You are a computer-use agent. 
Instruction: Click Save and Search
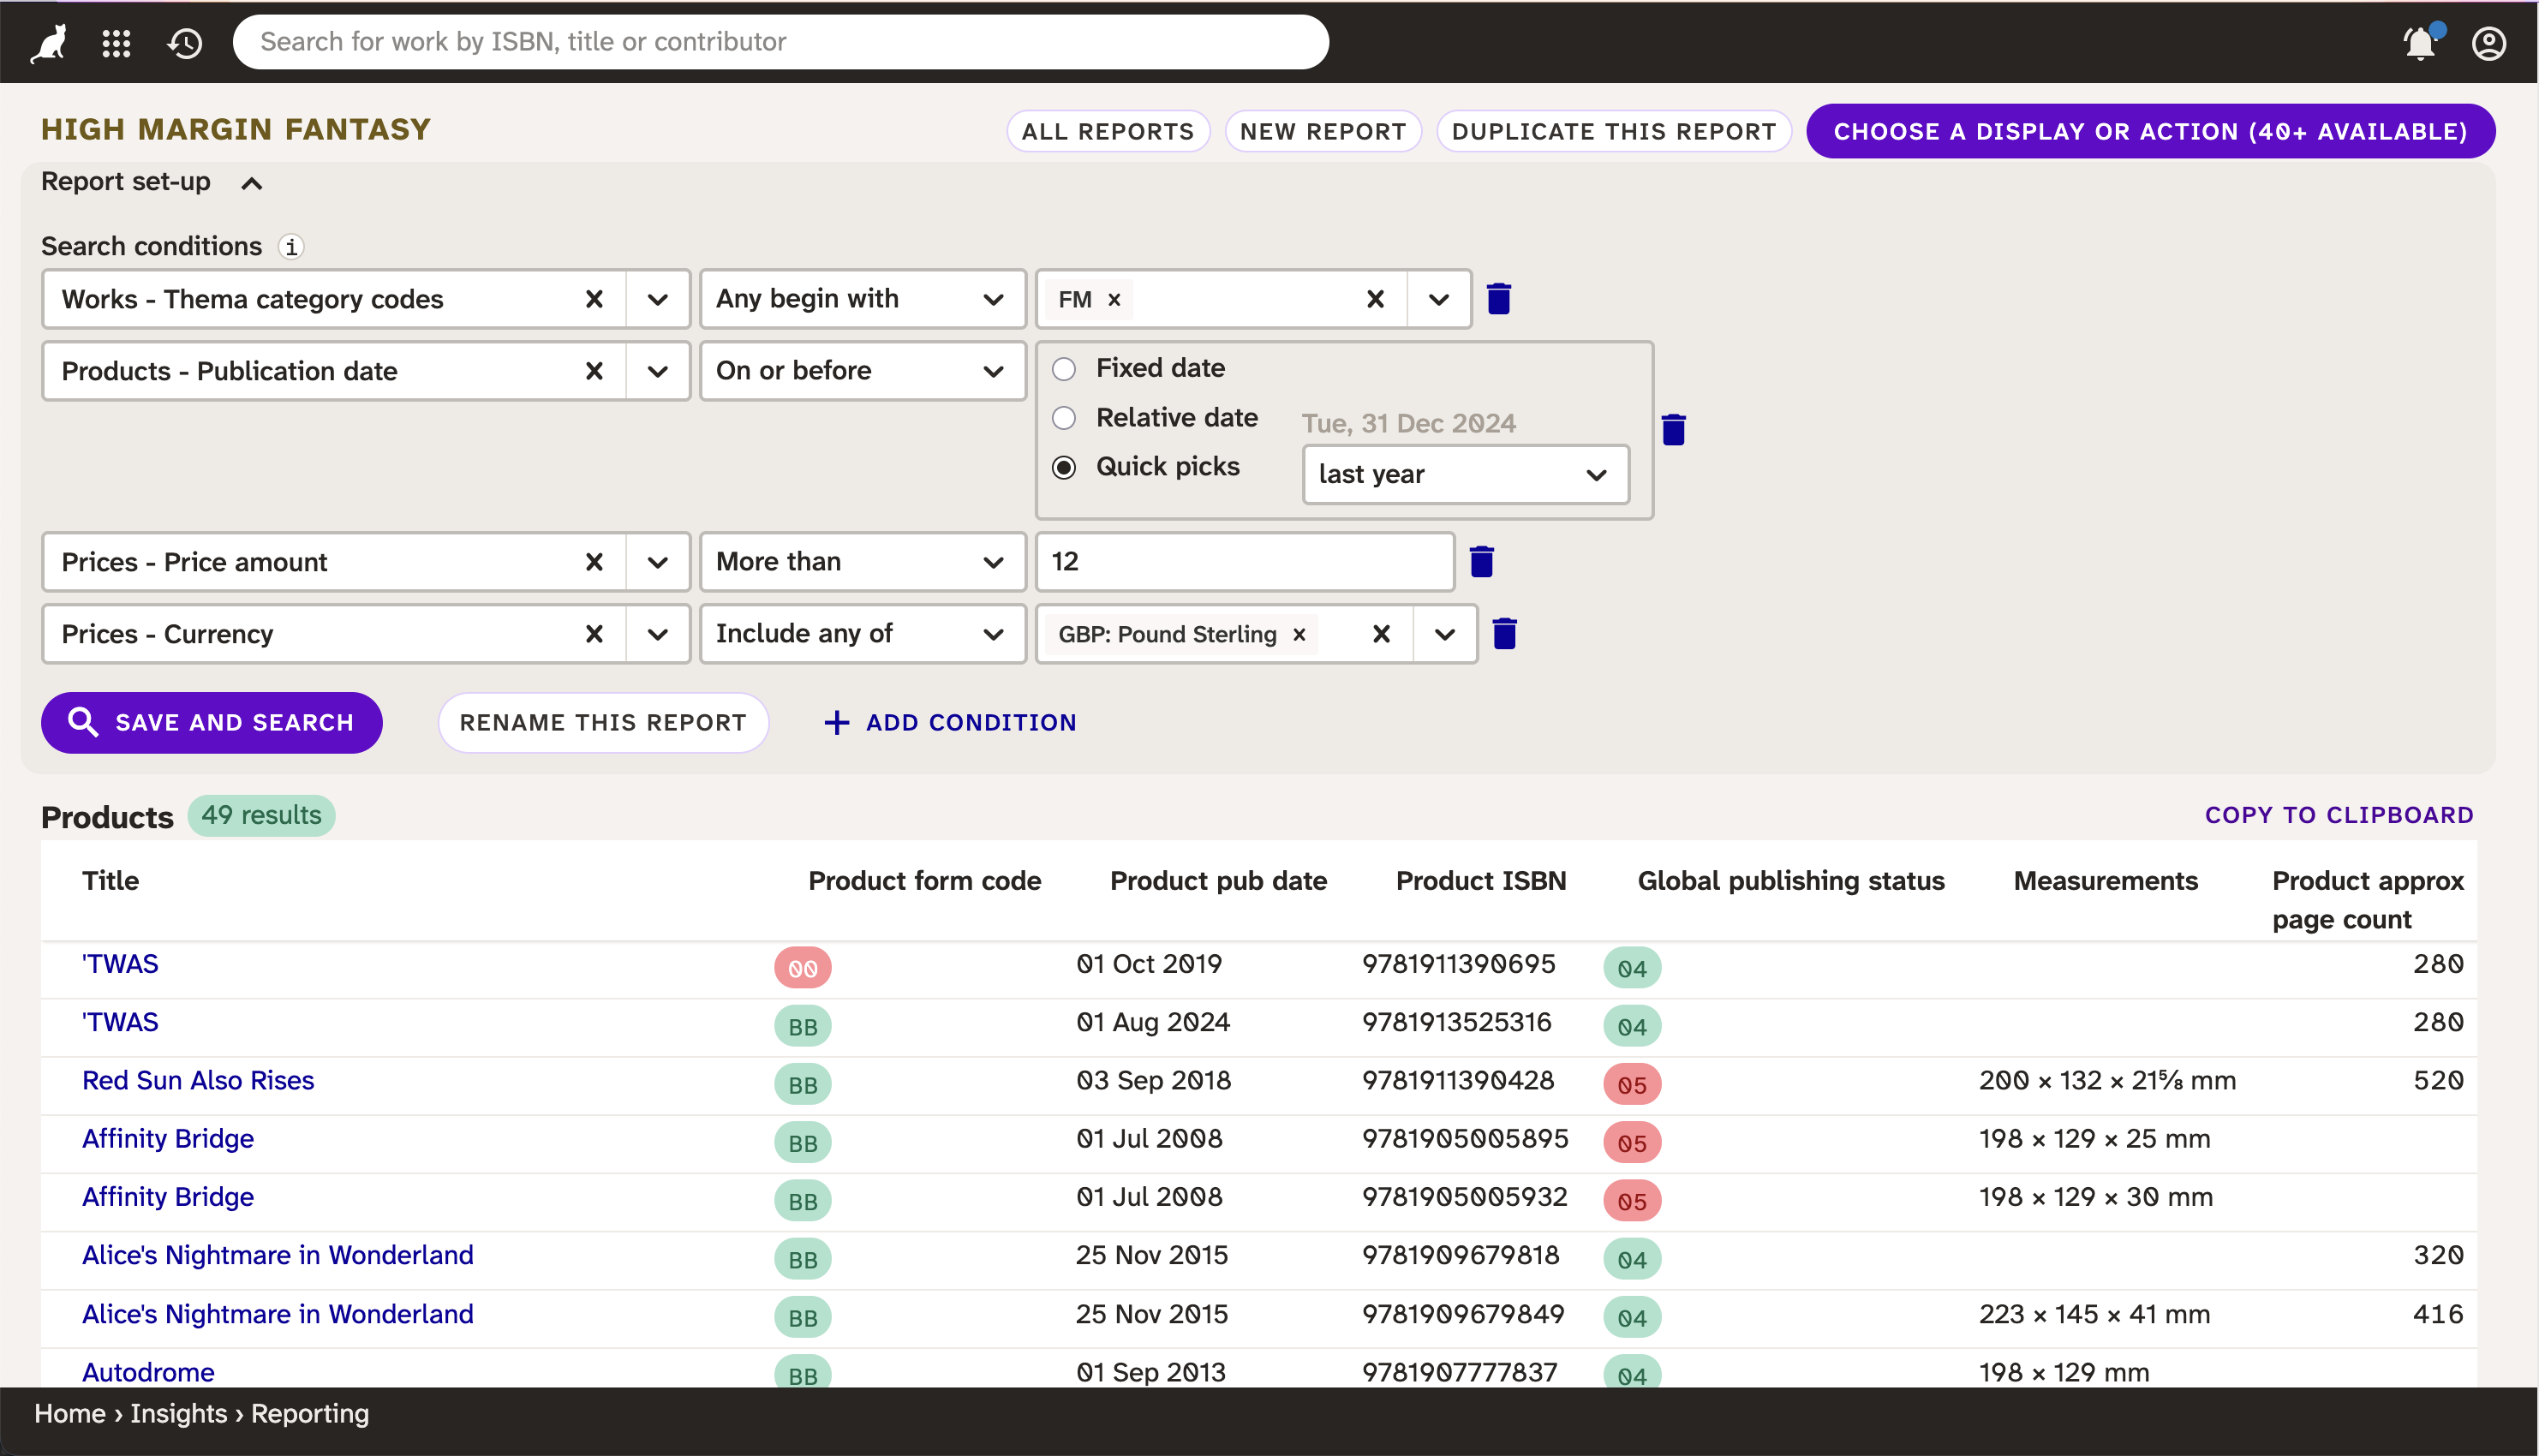click(x=211, y=722)
